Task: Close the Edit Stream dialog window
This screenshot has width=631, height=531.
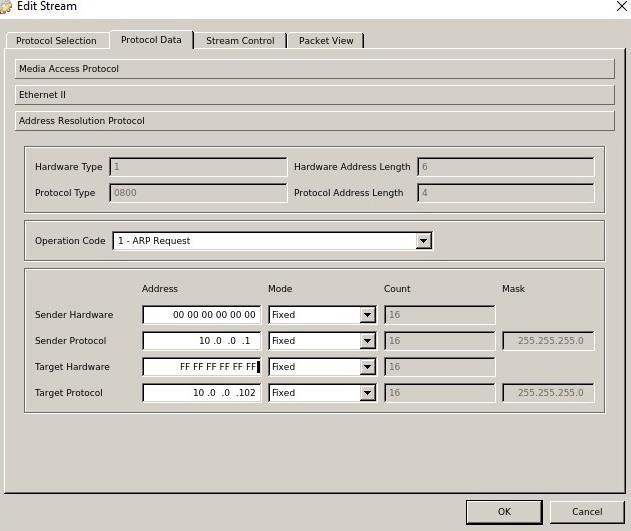Action: click(622, 6)
